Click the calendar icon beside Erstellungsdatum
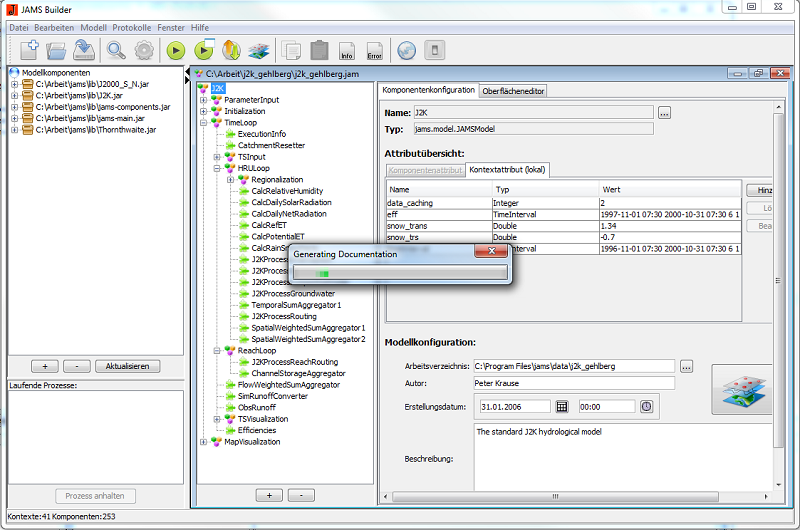Viewport: 800px width, 530px height. point(562,406)
